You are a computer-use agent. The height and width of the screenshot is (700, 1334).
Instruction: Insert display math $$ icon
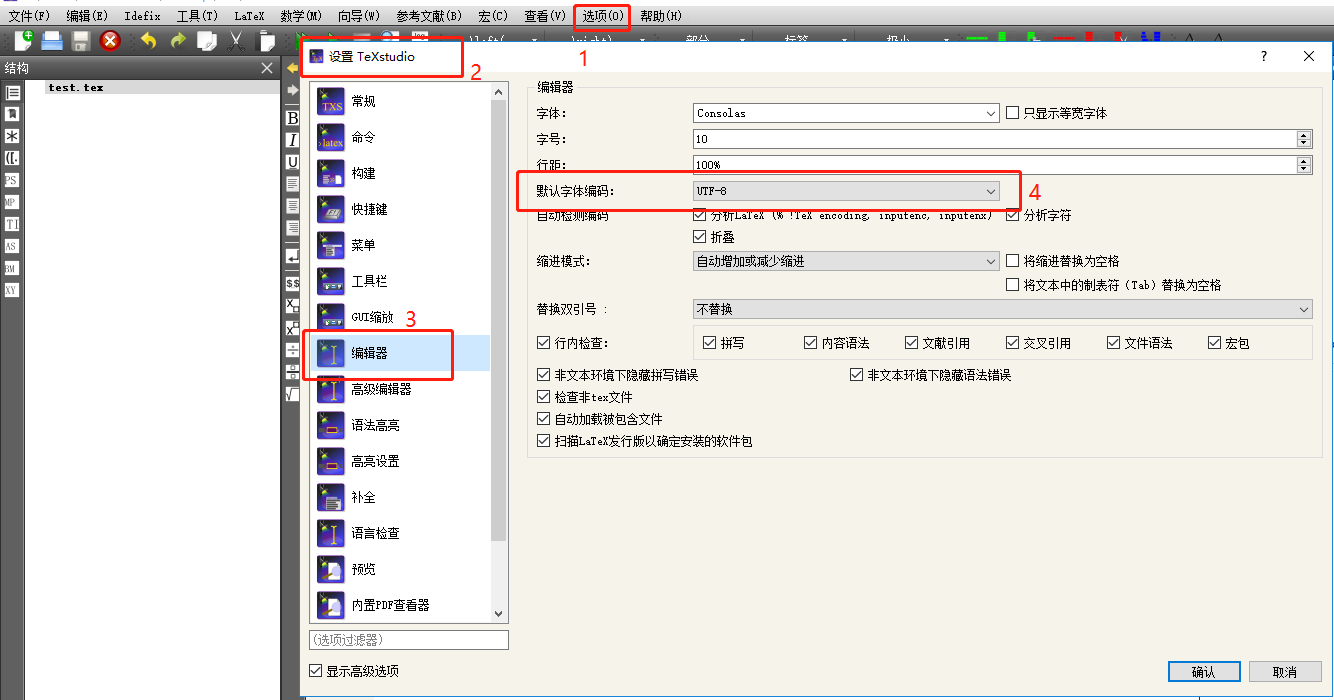(x=292, y=284)
